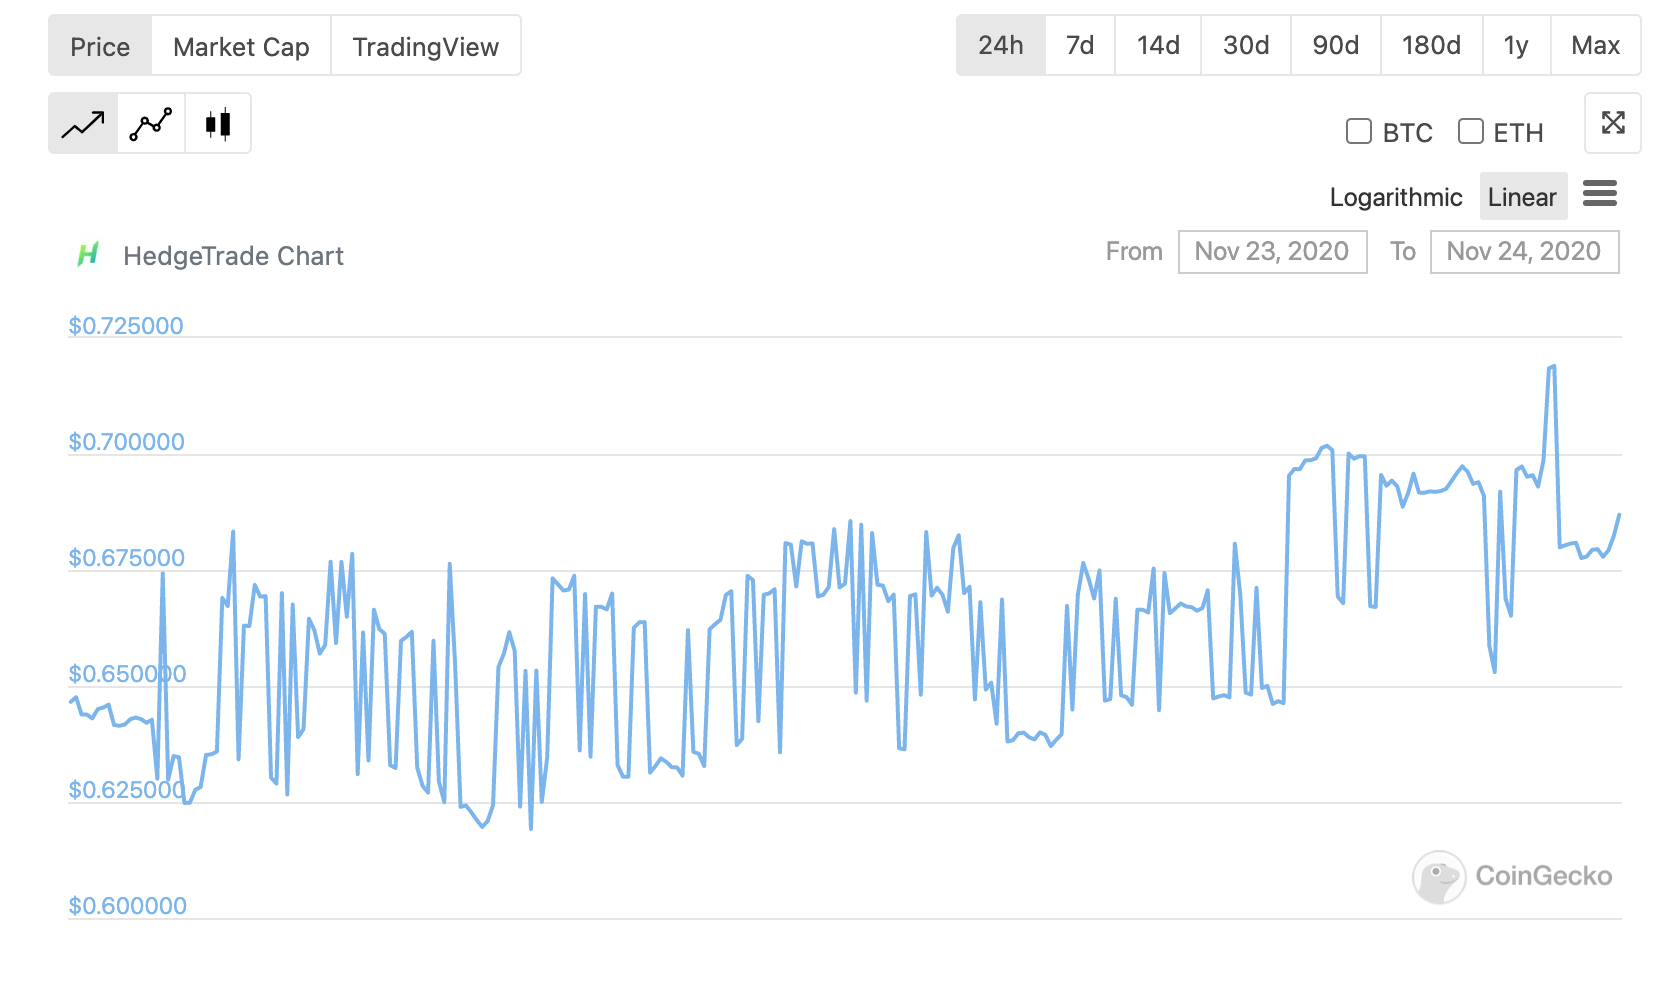Click the price peak on the chart line

(x=1552, y=367)
